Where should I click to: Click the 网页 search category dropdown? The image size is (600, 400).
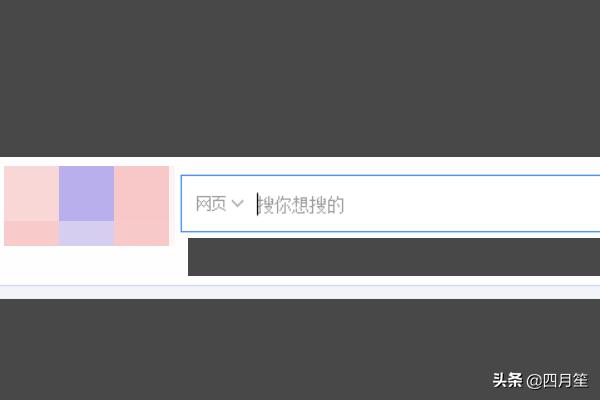tap(212, 204)
